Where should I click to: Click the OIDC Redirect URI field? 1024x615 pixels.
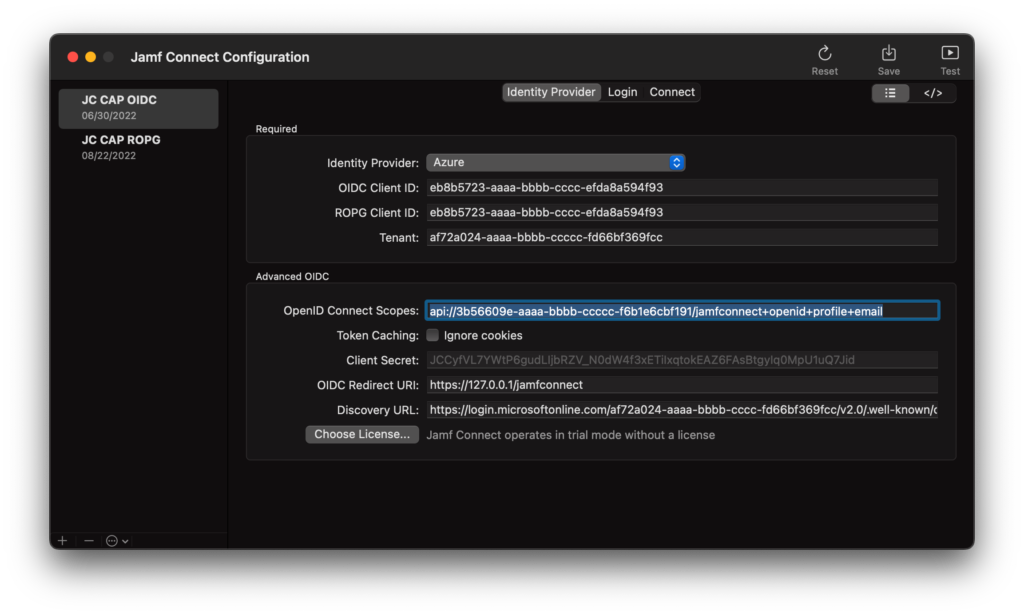682,385
